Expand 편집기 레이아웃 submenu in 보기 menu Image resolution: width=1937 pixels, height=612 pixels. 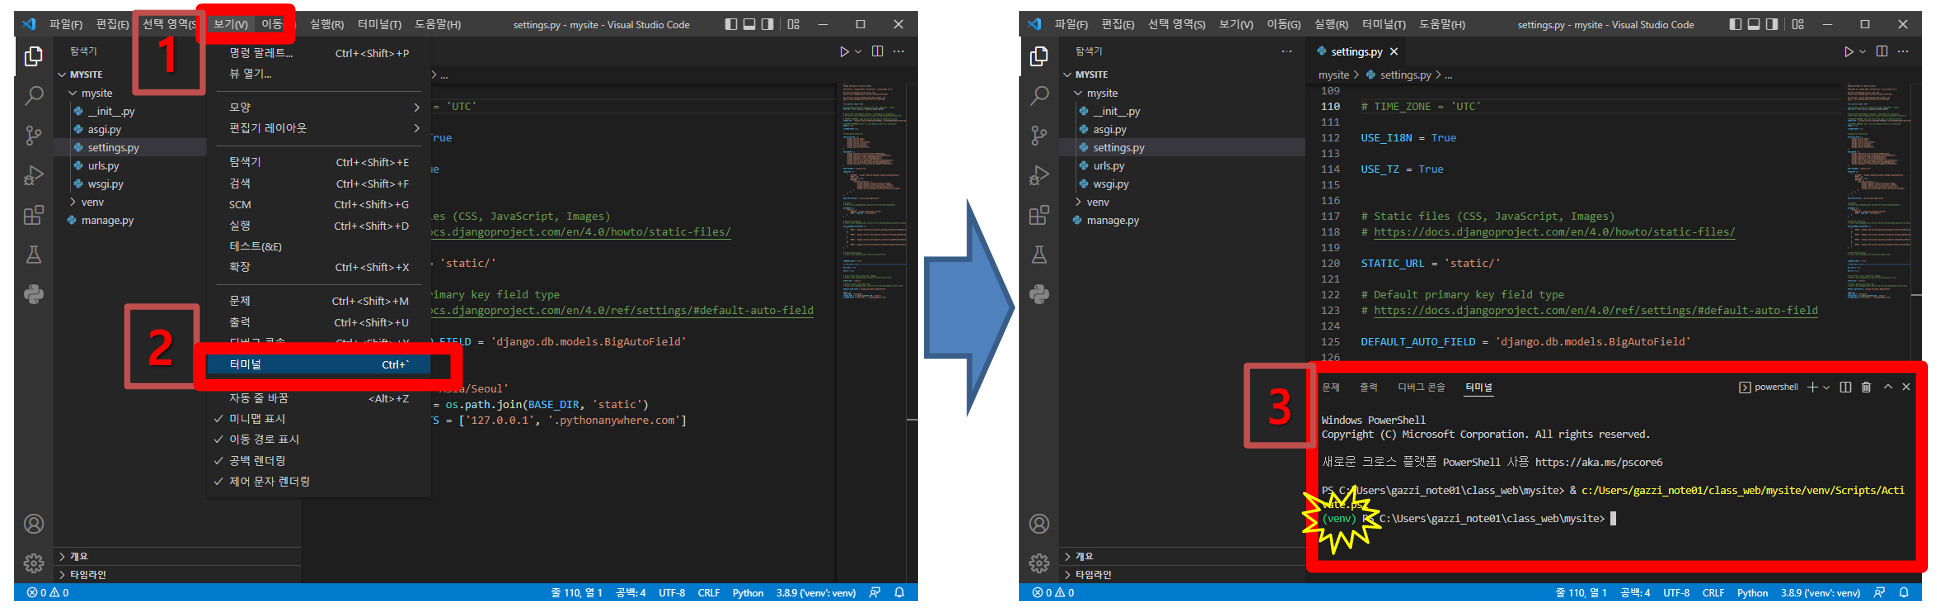pyautogui.click(x=318, y=128)
